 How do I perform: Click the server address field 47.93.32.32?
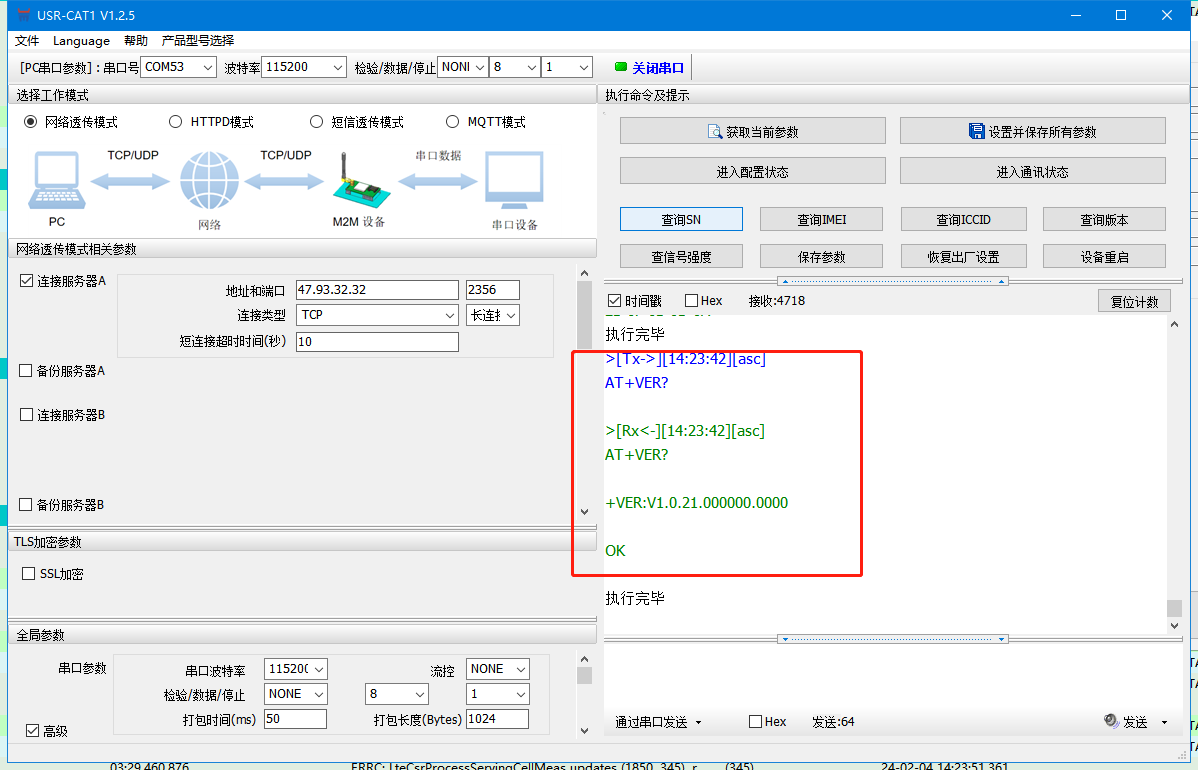click(x=377, y=290)
